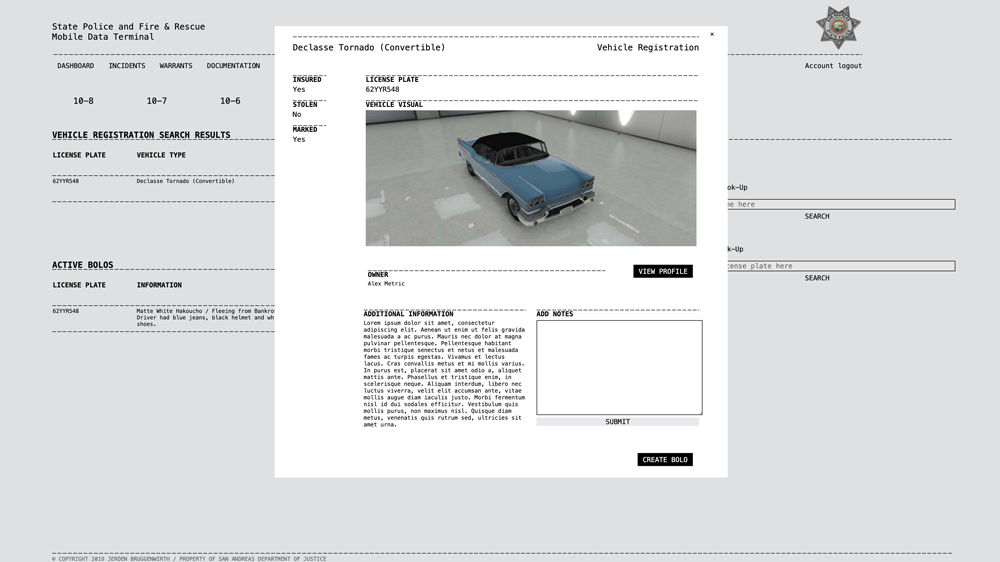Focus the license plate look-up input
This screenshot has height=562, width=1000.
pos(840,266)
